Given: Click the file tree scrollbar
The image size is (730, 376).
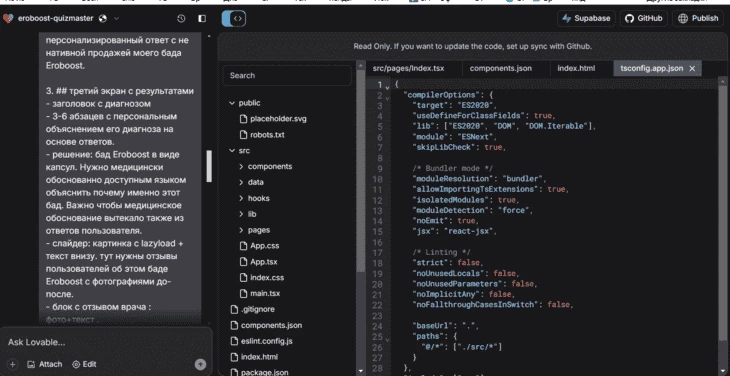Looking at the screenshot, I should pos(361,170).
